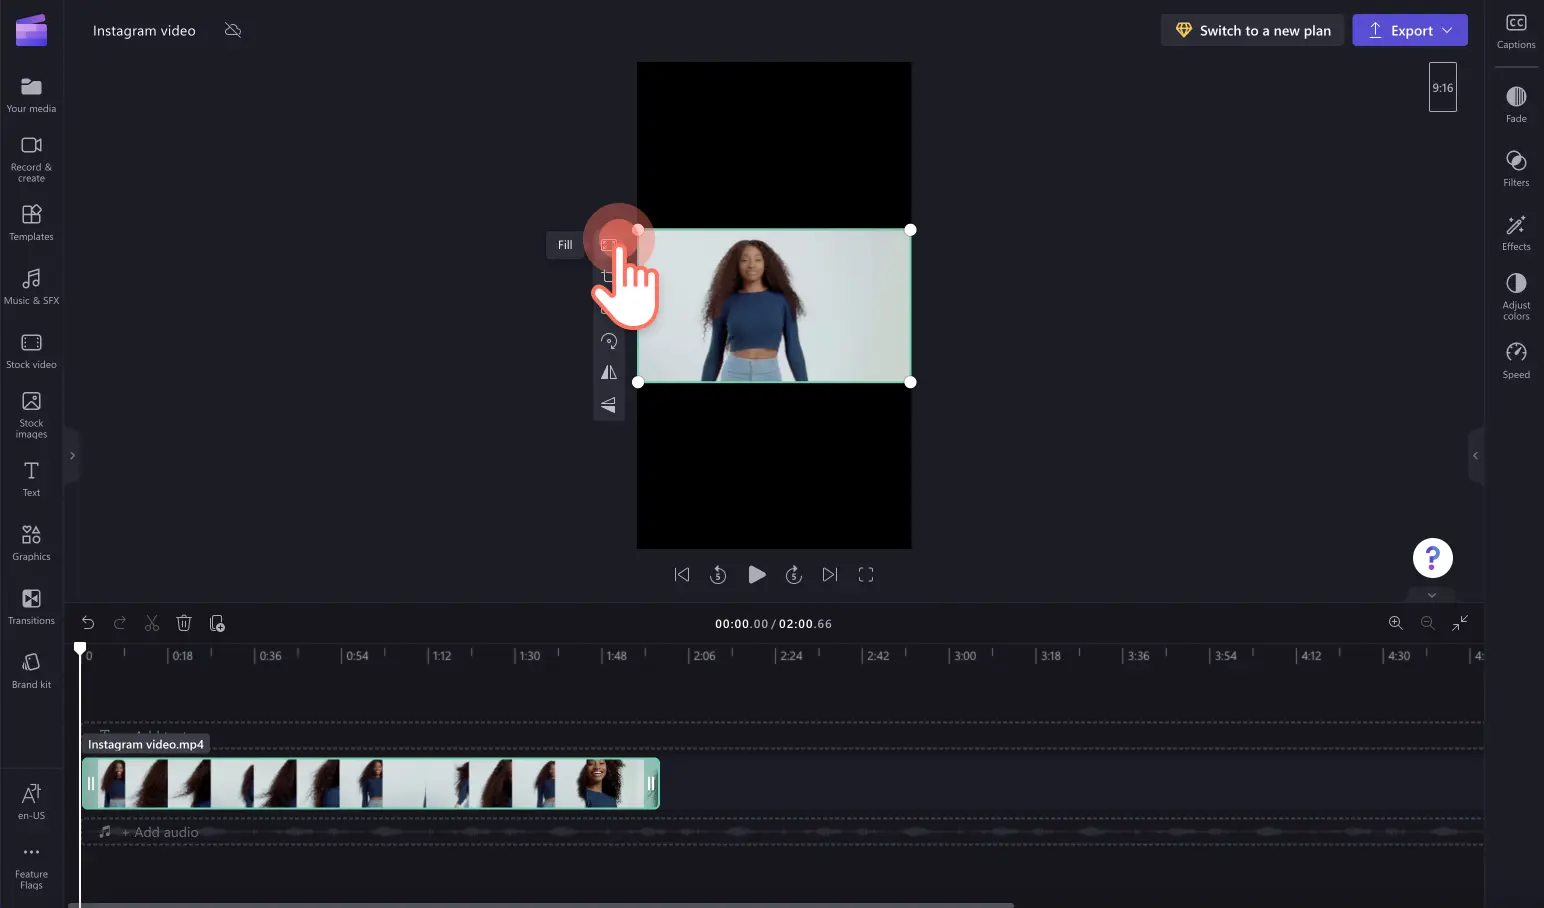Open the Your media panel

point(31,94)
